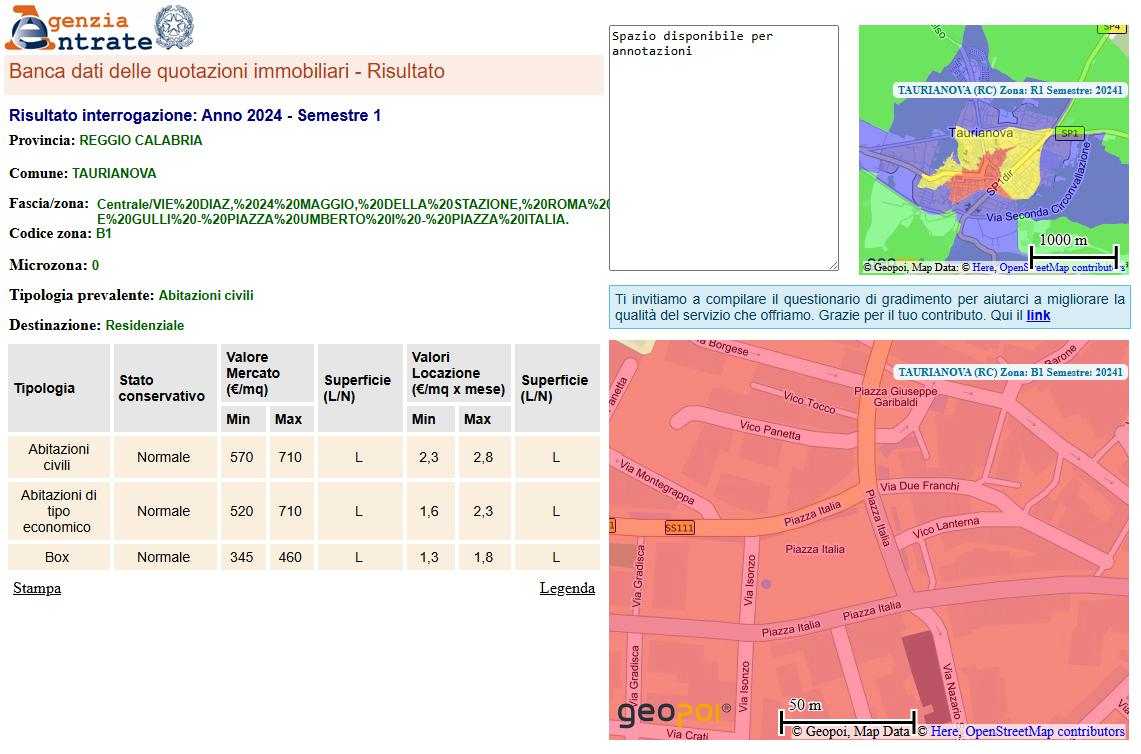Click the zone B1 label on the large map

1009,372
